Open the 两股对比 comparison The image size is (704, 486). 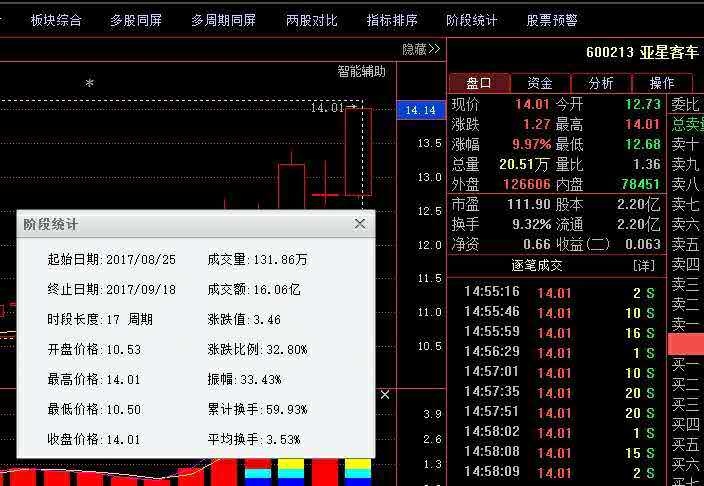point(311,20)
